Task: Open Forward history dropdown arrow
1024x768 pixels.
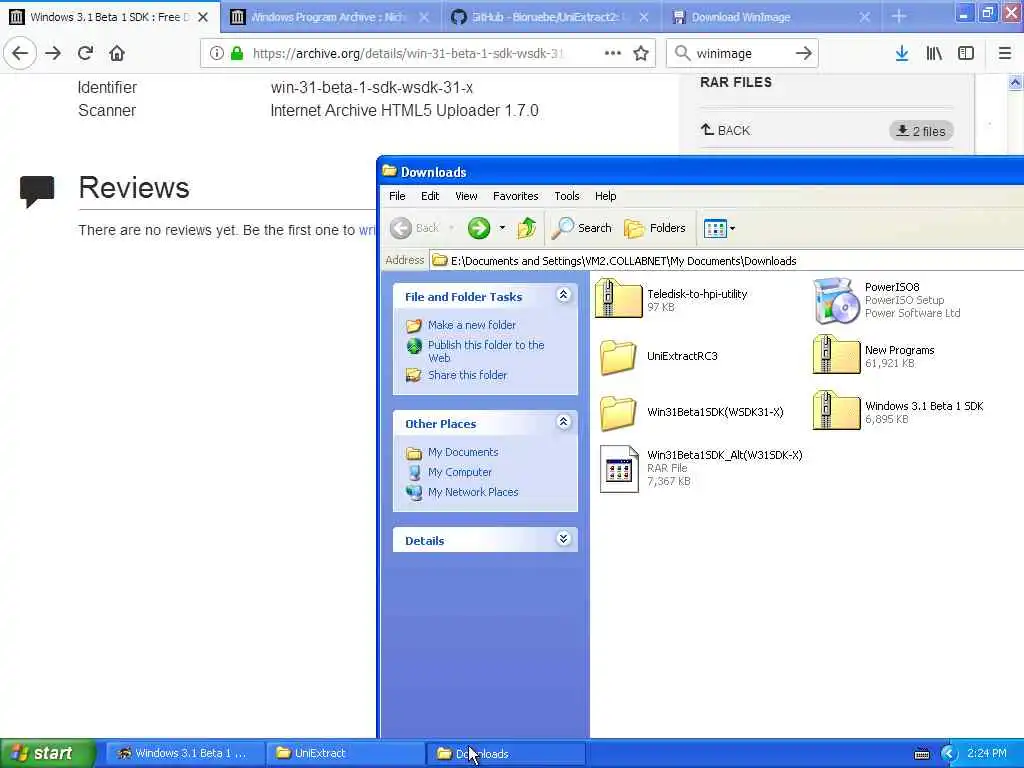Action: coord(502,228)
